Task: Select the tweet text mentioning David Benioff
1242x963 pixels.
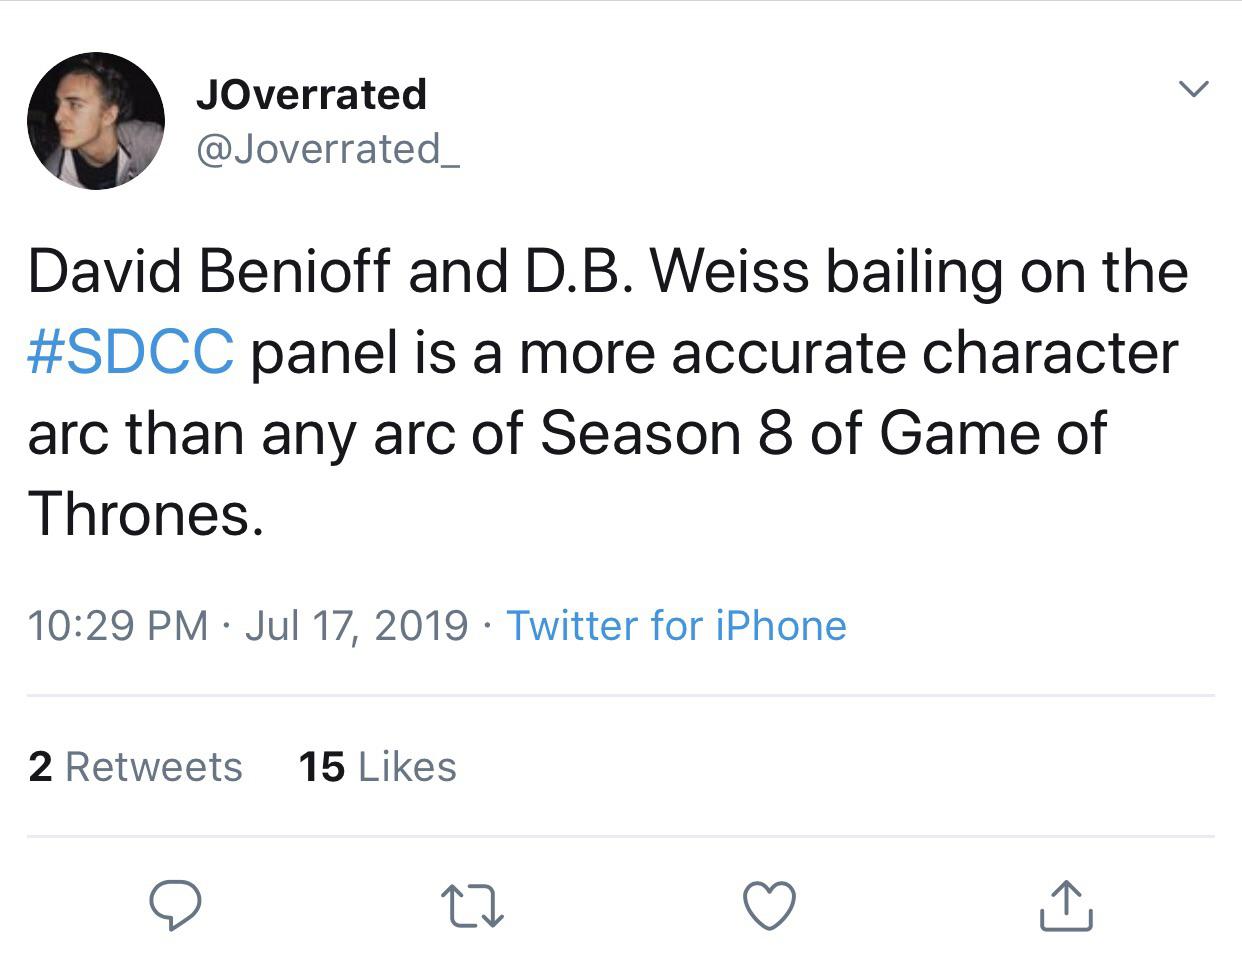Action: (608, 393)
